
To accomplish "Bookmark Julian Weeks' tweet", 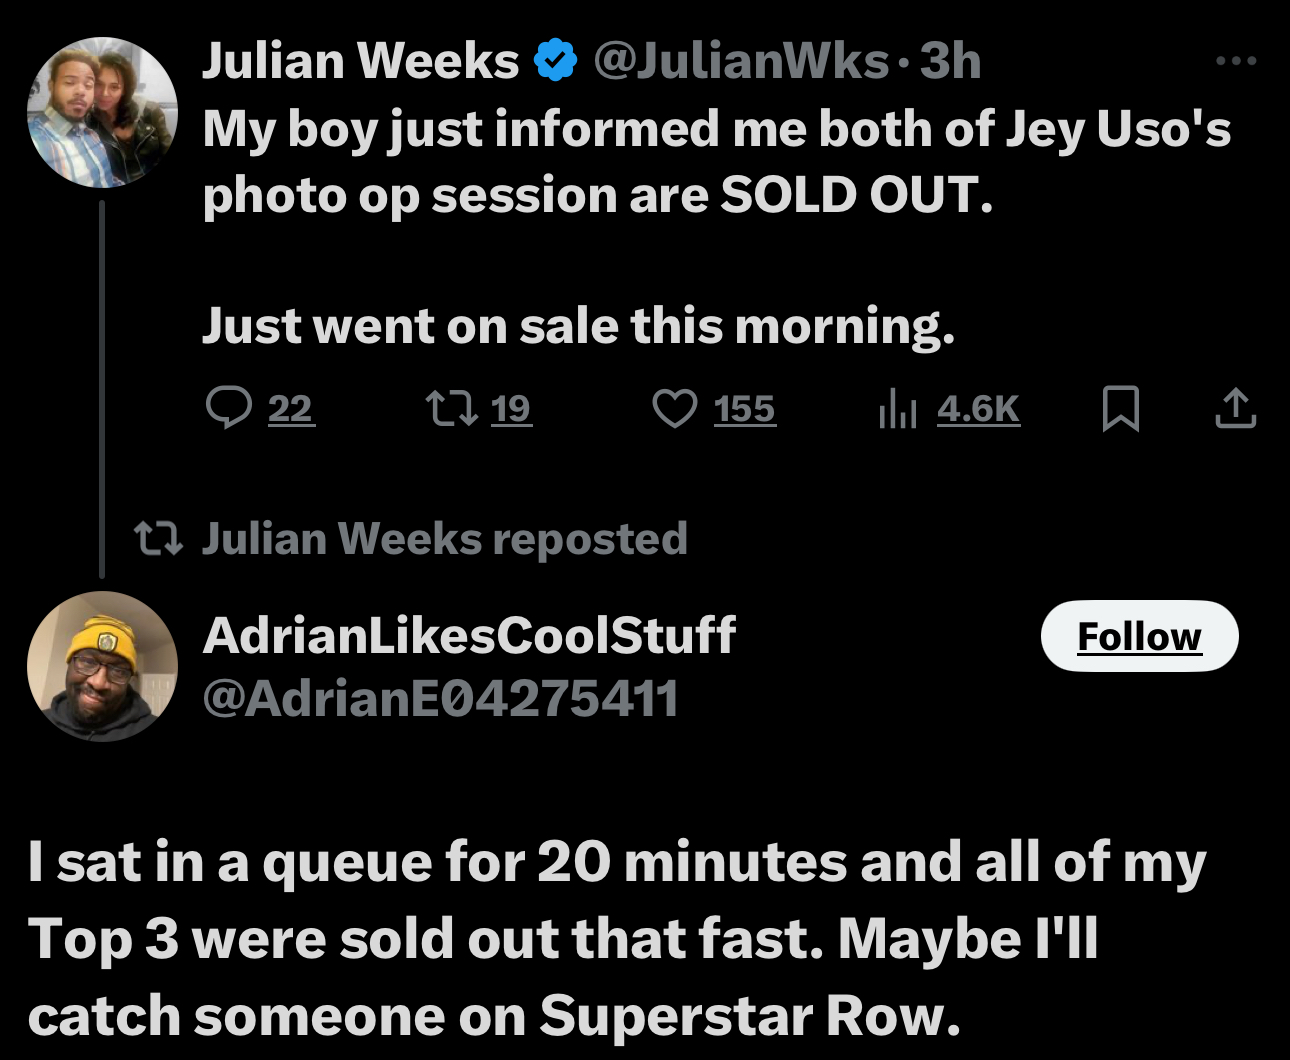I will click(1120, 408).
